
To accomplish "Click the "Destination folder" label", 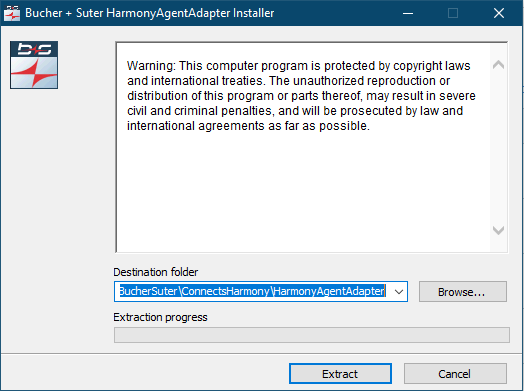I will pos(156,272).
